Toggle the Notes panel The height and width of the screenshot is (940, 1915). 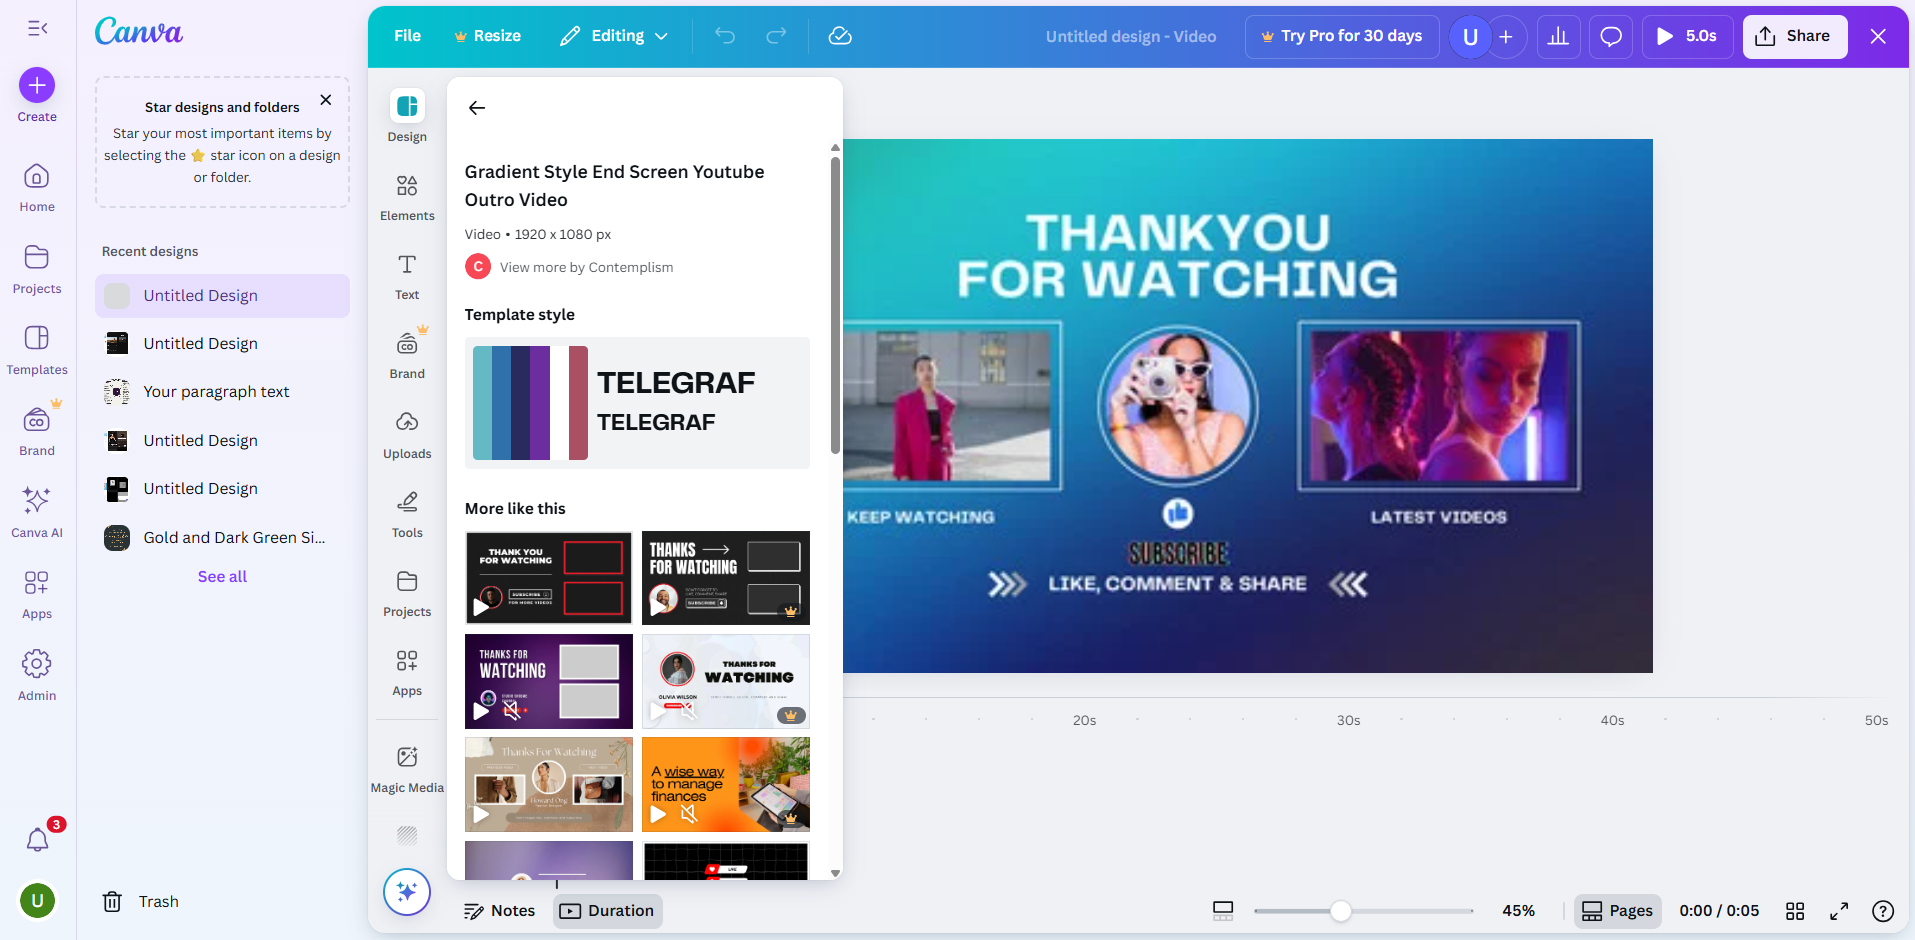[500, 910]
